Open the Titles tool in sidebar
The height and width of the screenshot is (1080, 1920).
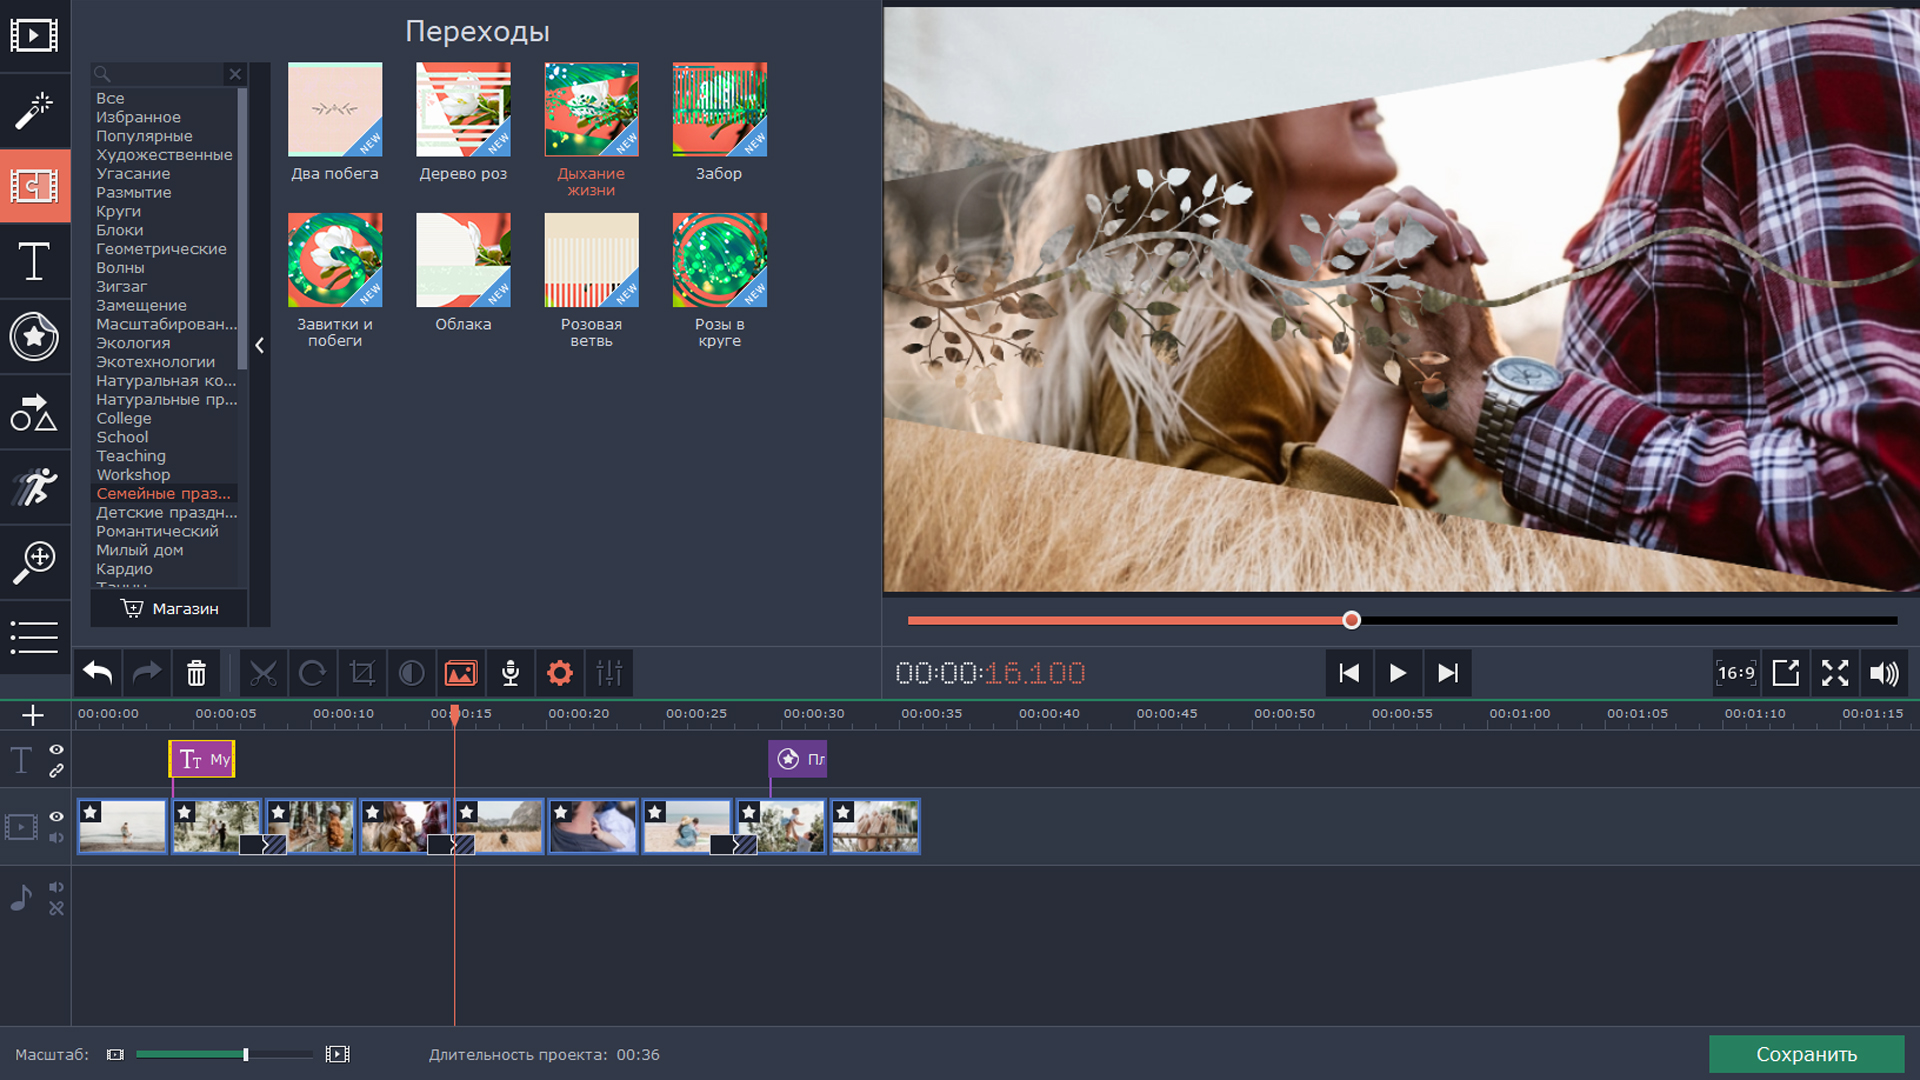[x=34, y=262]
